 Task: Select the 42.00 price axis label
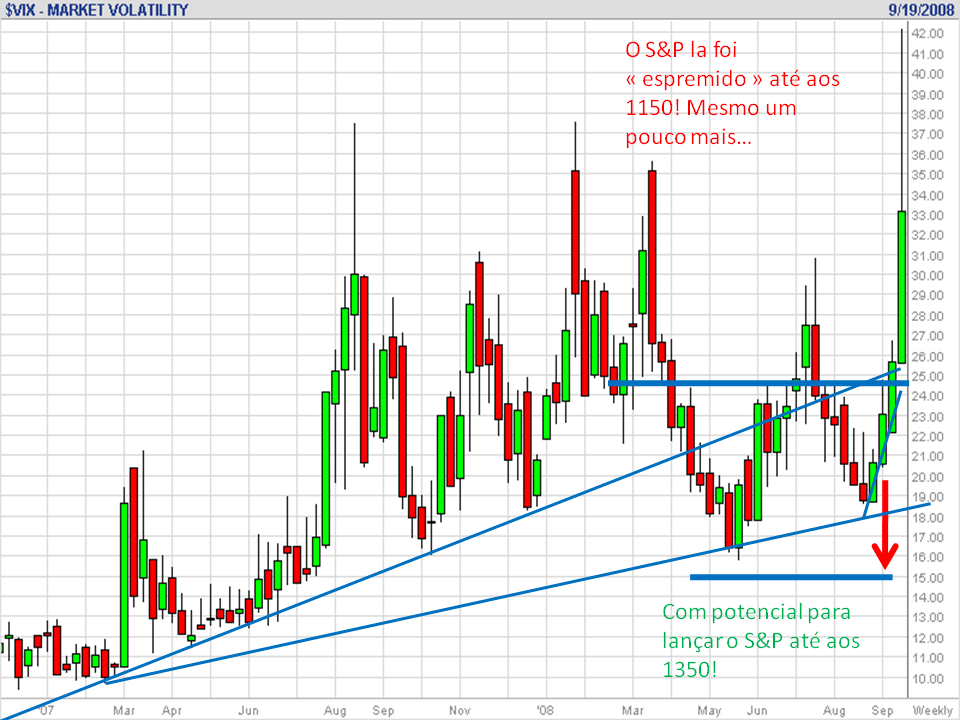pyautogui.click(x=928, y=34)
